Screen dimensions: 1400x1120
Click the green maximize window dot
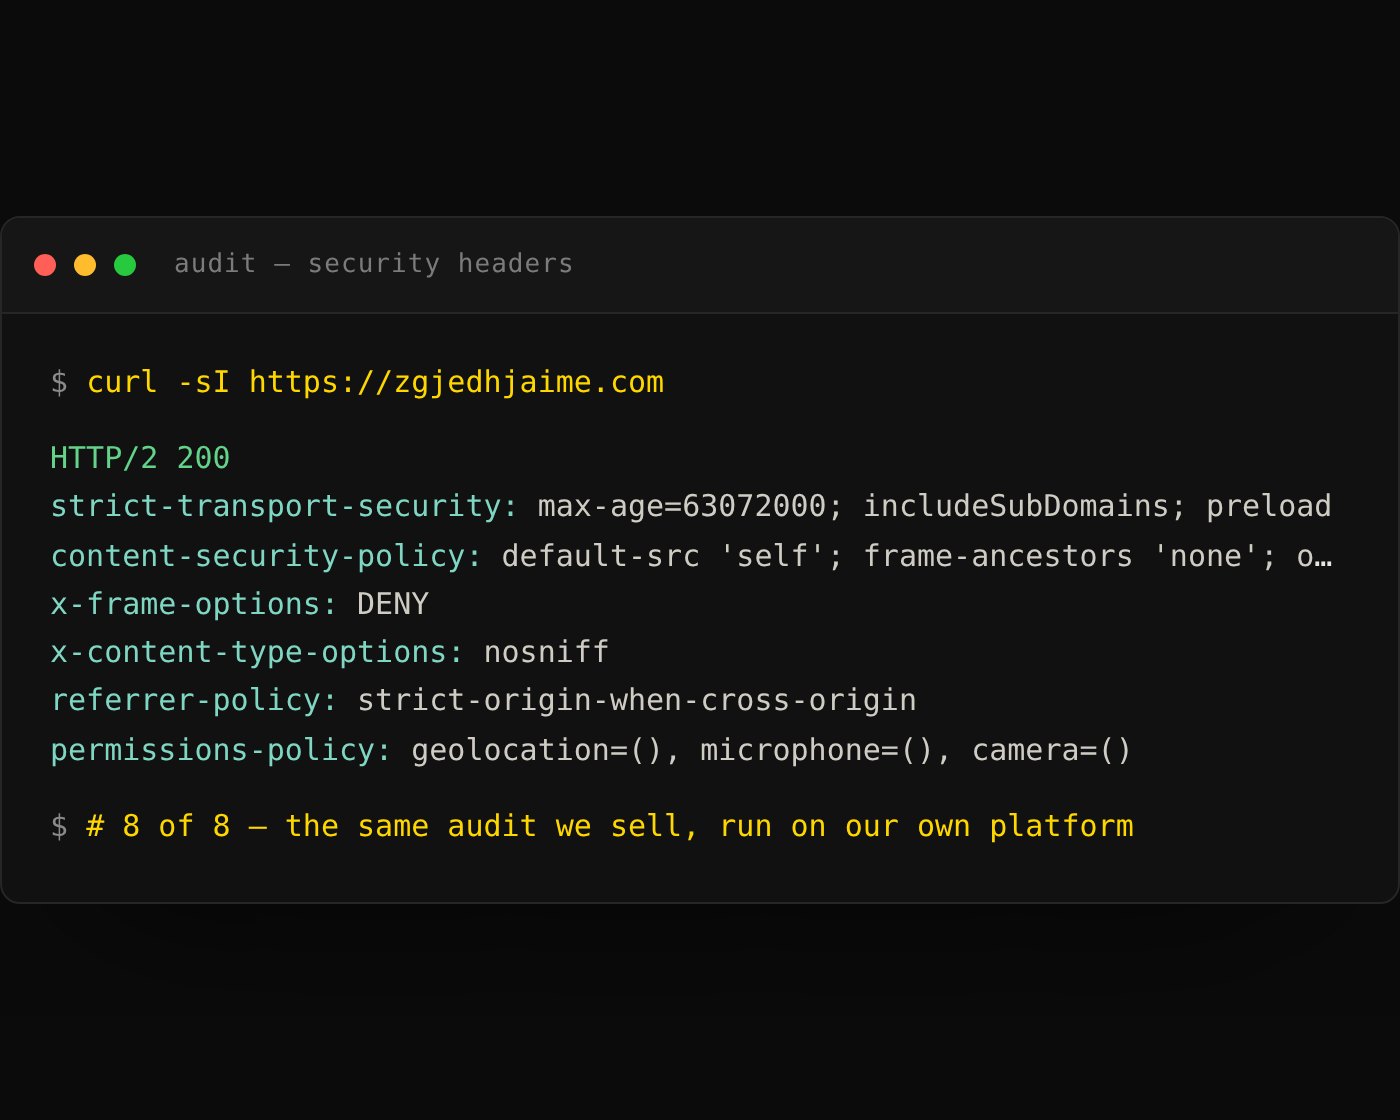click(x=125, y=265)
